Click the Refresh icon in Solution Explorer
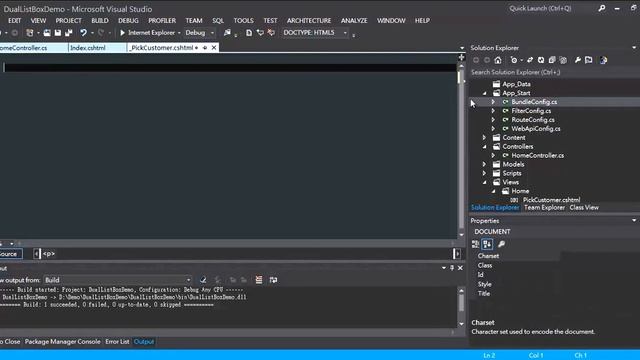Viewport: 640px width, 360px height. coord(541,60)
